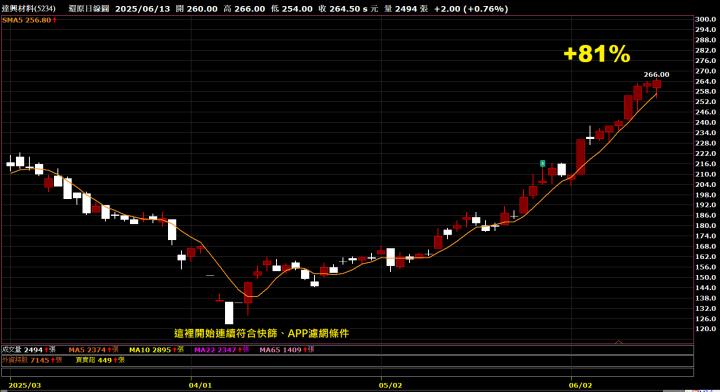Click the 06/02 date label on the time axis

coord(580,385)
